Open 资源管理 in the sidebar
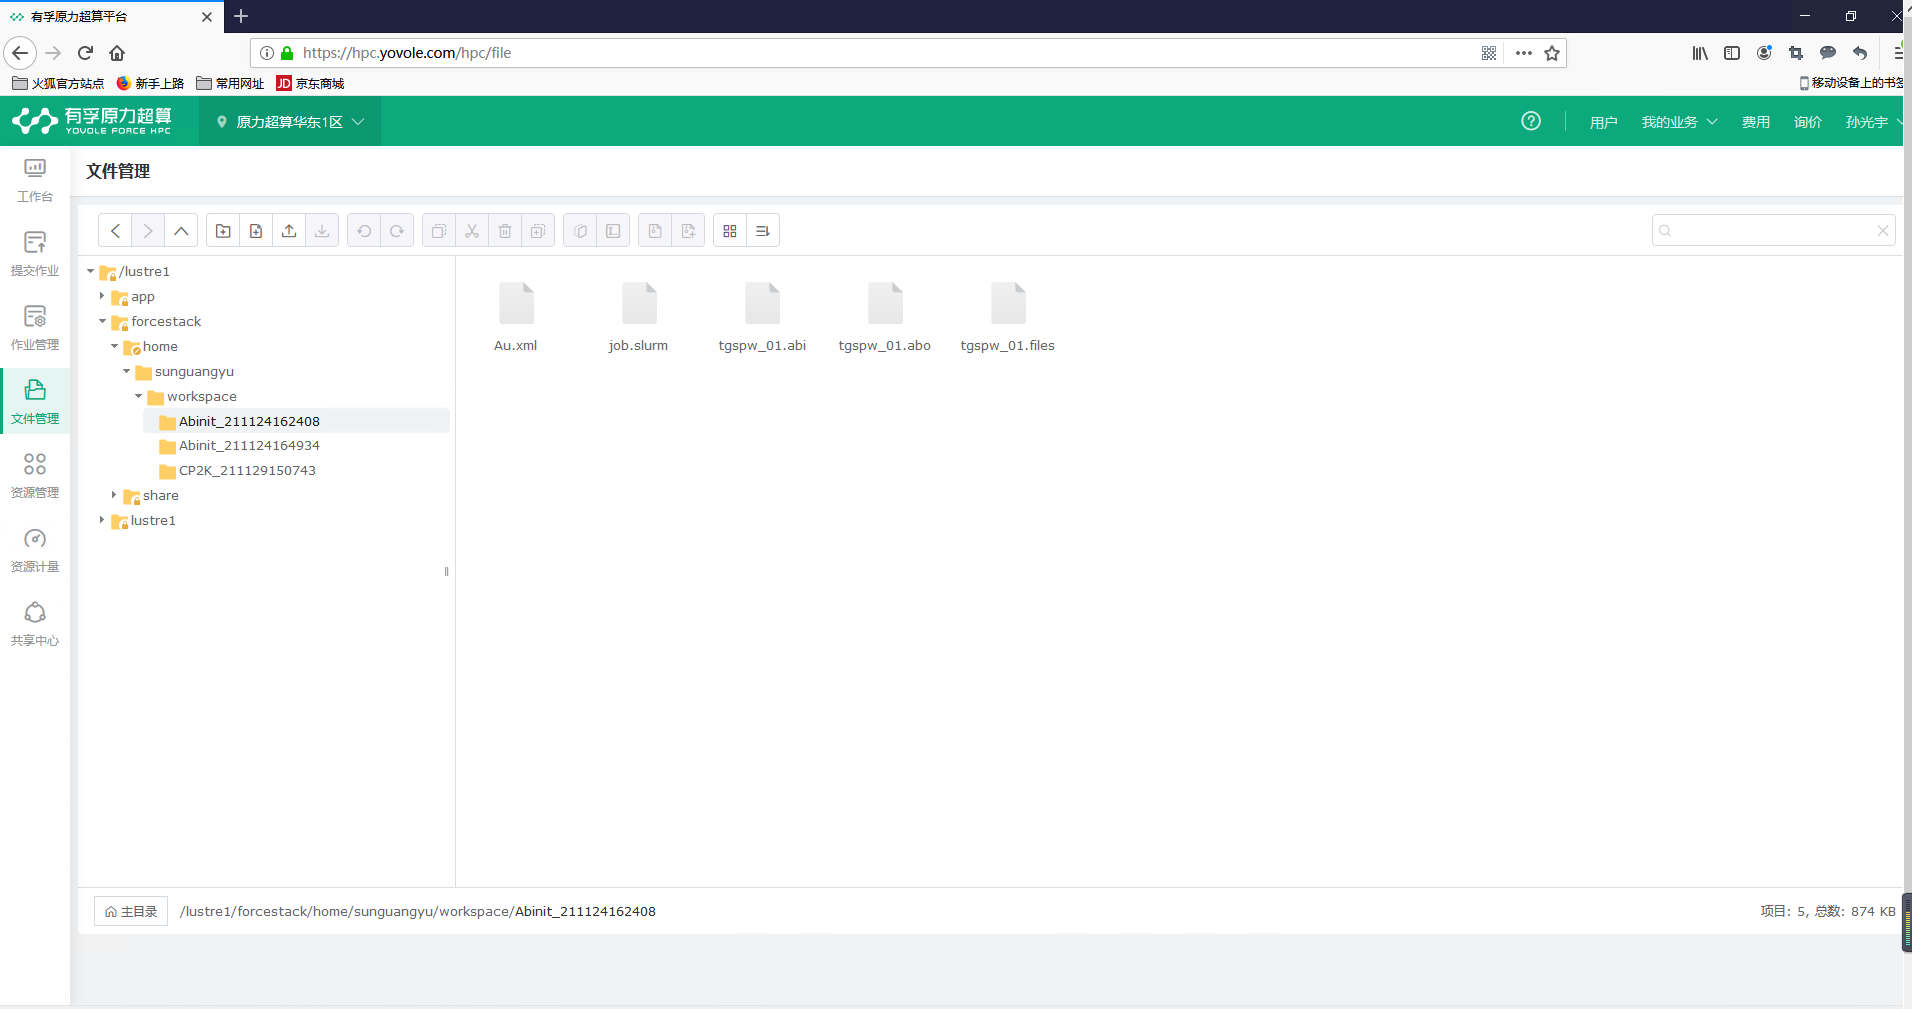This screenshot has width=1912, height=1009. click(x=35, y=477)
